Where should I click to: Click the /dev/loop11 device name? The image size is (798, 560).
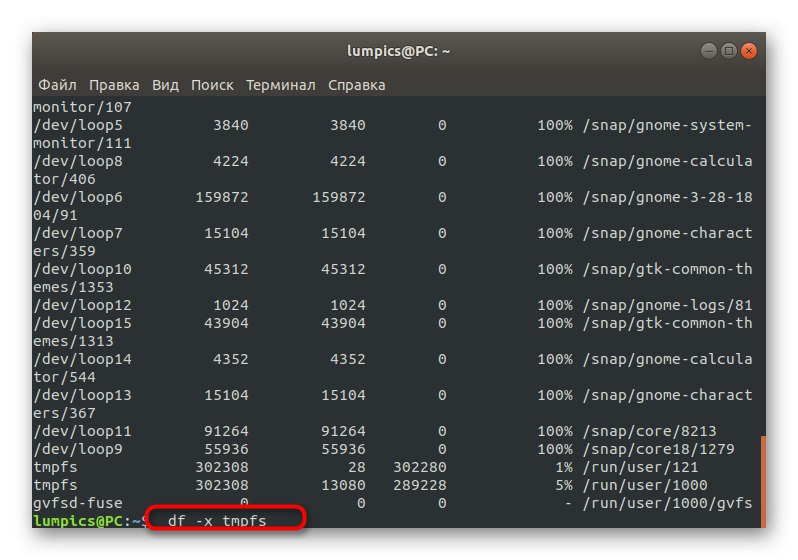[x=82, y=431]
